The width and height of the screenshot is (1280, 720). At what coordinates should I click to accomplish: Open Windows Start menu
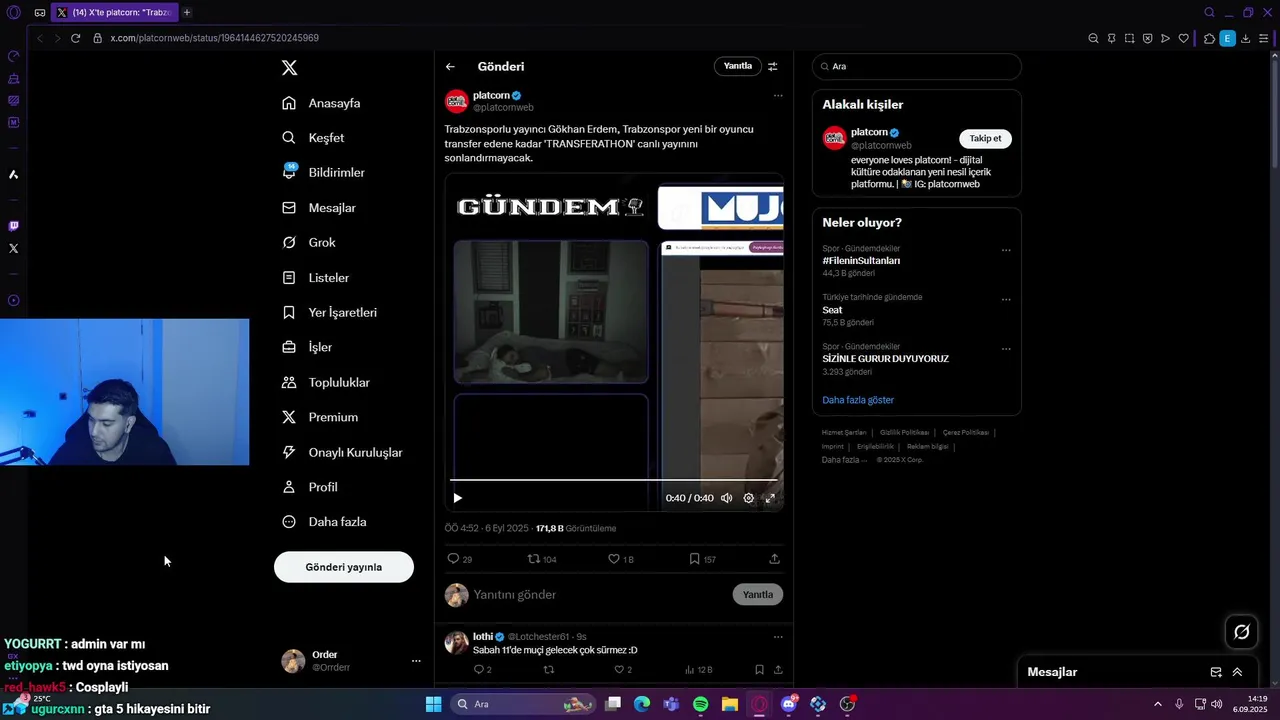[x=434, y=704]
